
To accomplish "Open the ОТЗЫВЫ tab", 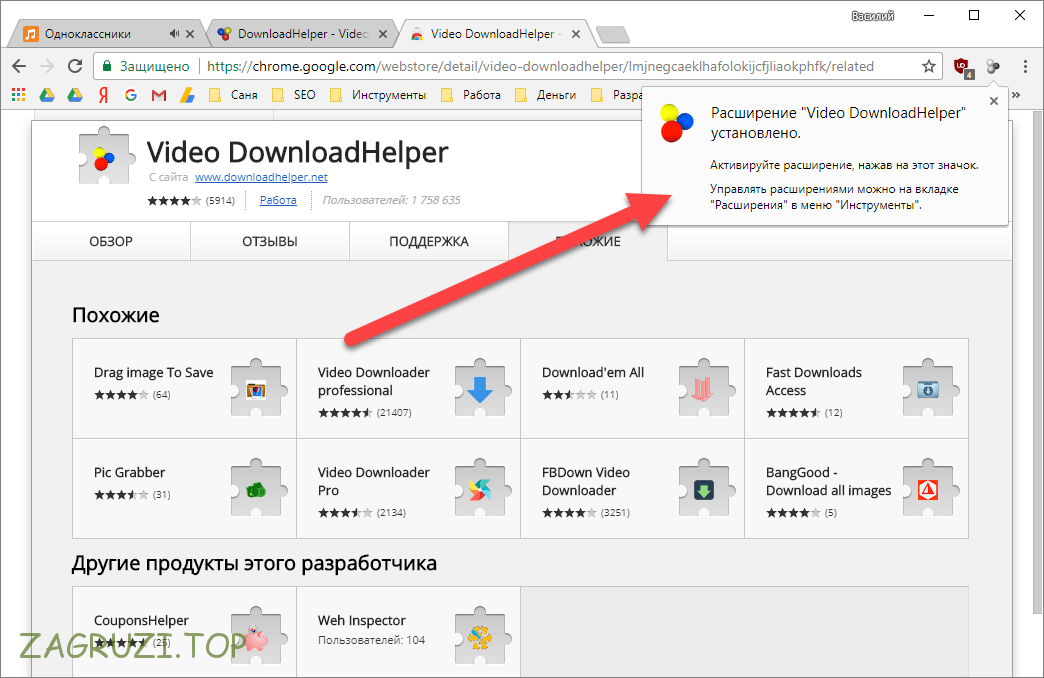I will point(270,242).
